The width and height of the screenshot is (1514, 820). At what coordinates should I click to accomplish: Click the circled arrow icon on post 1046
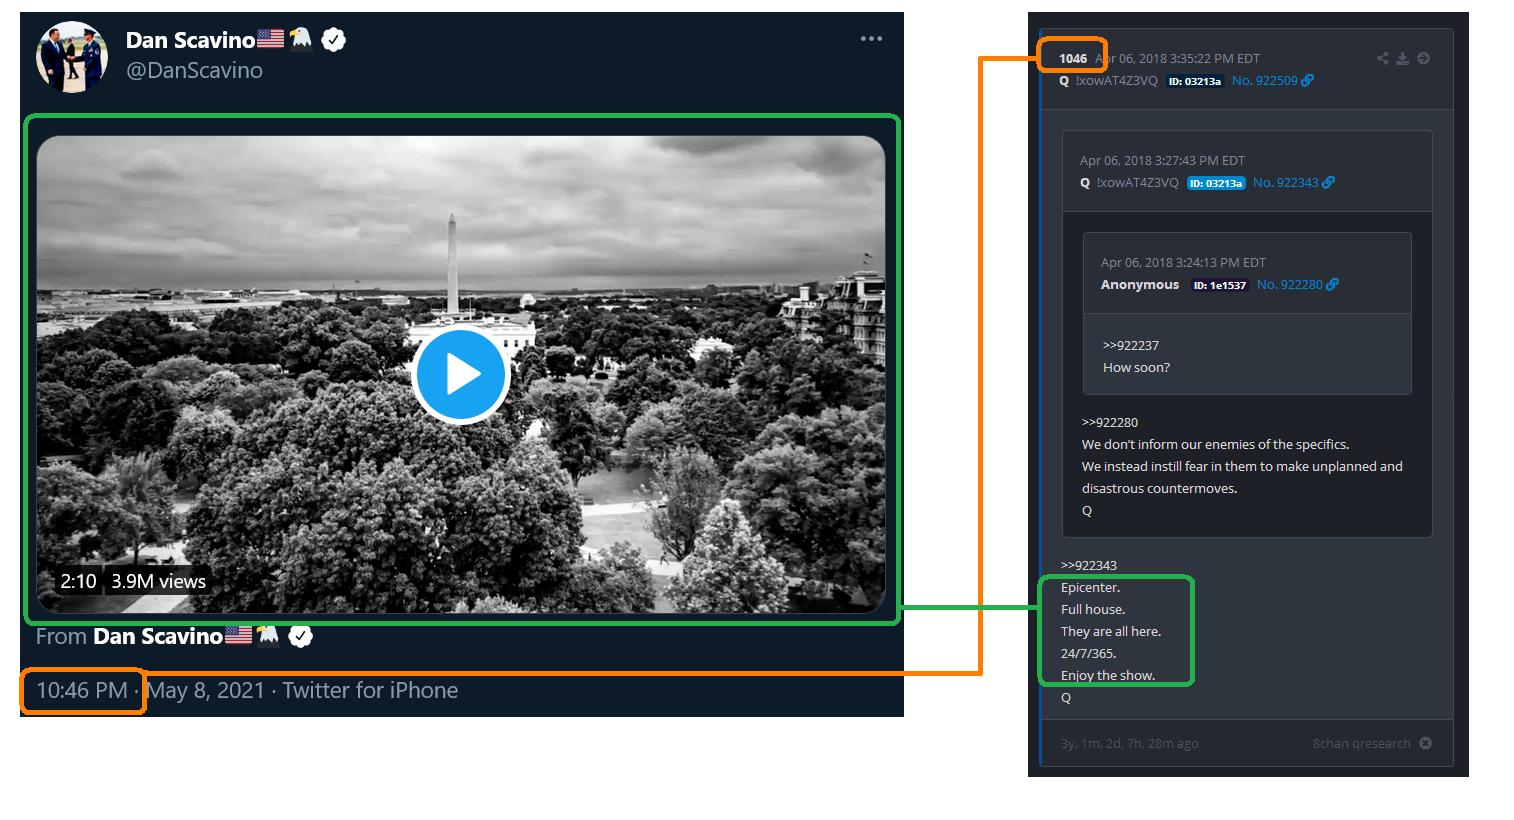(x=1423, y=58)
